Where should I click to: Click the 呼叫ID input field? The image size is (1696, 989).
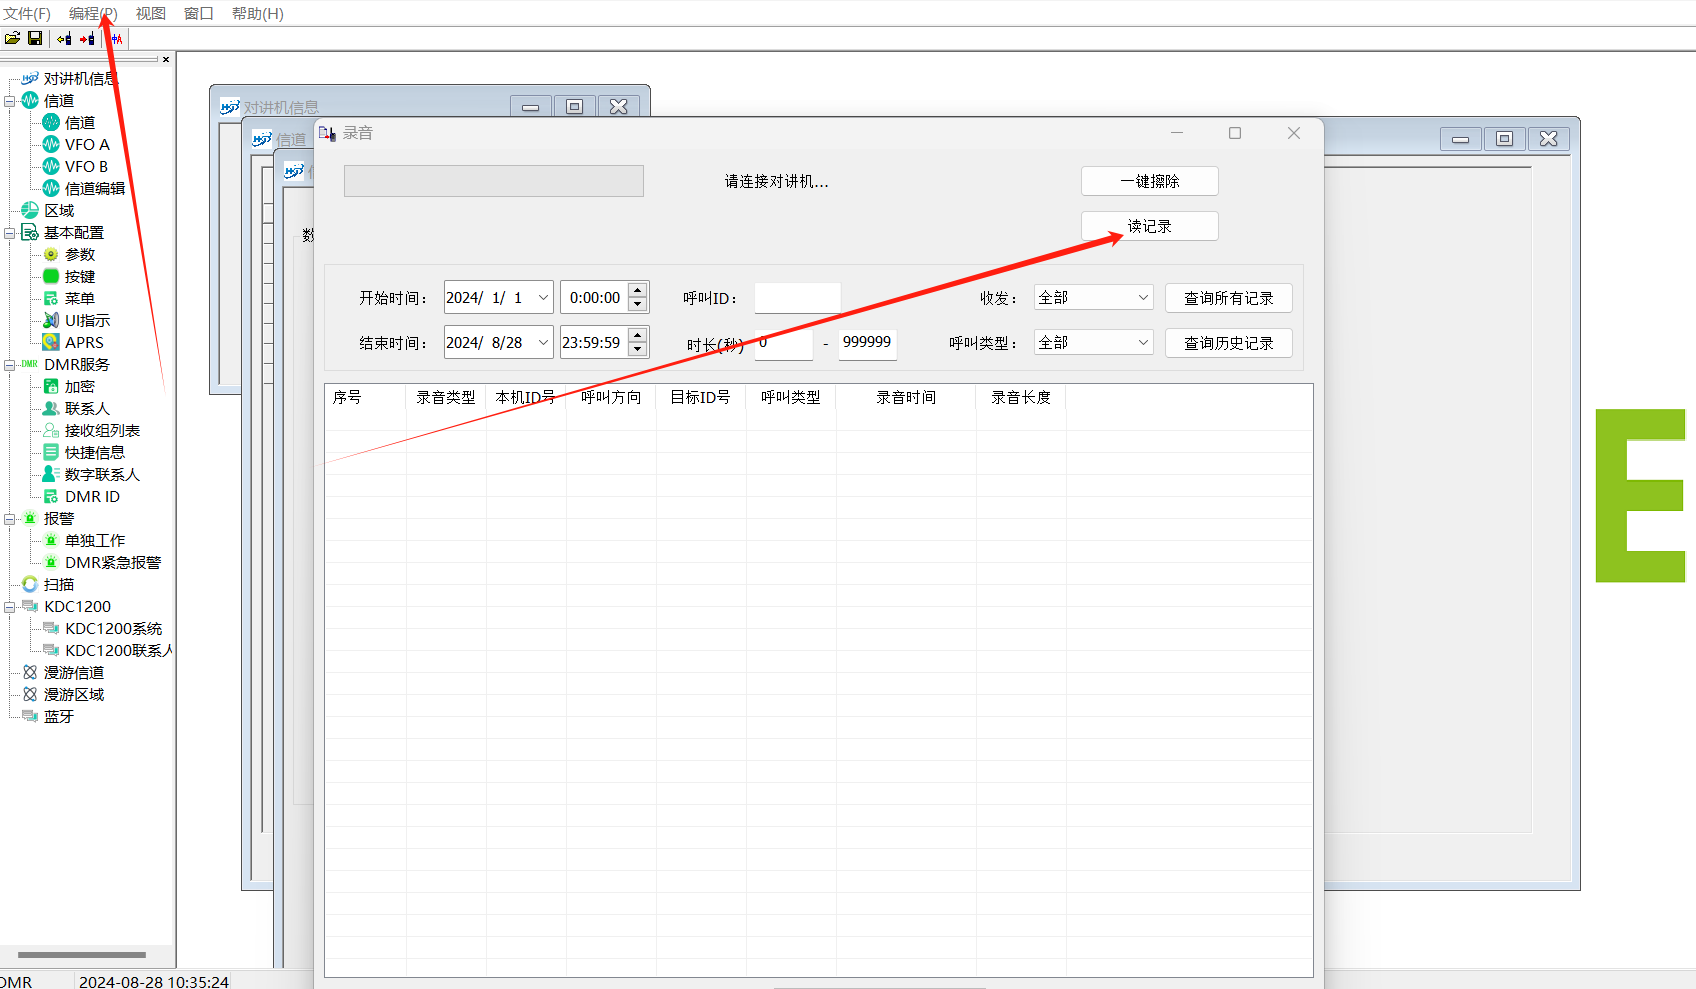[x=797, y=298]
